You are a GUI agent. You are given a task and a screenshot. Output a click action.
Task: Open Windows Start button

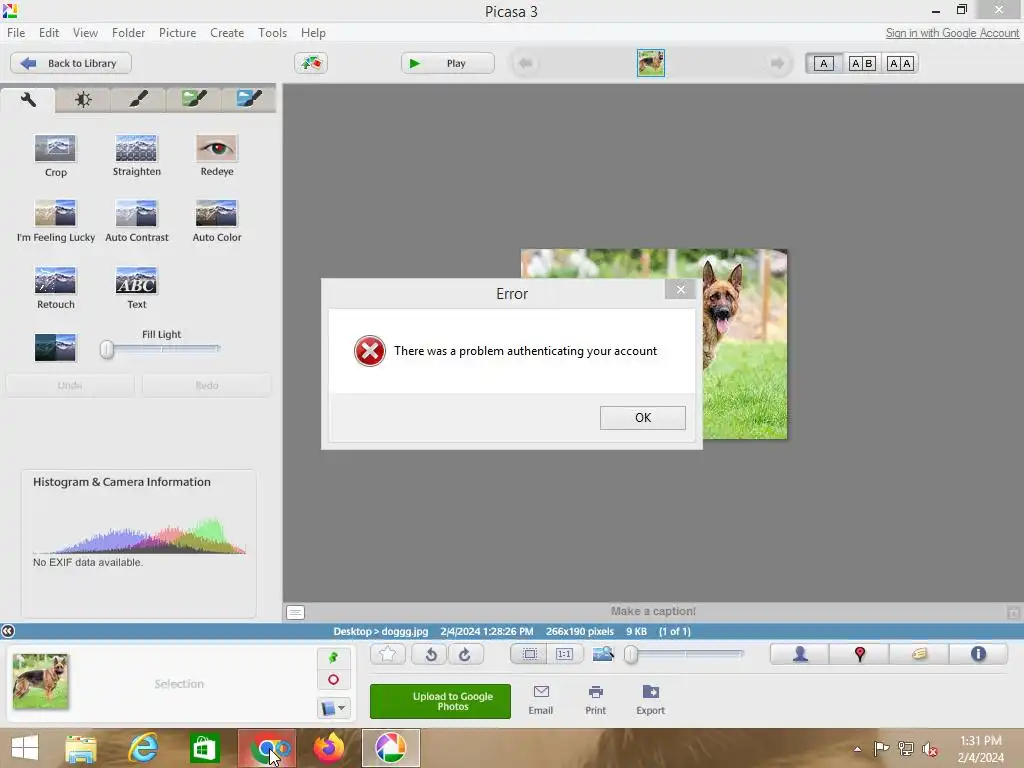coord(25,748)
